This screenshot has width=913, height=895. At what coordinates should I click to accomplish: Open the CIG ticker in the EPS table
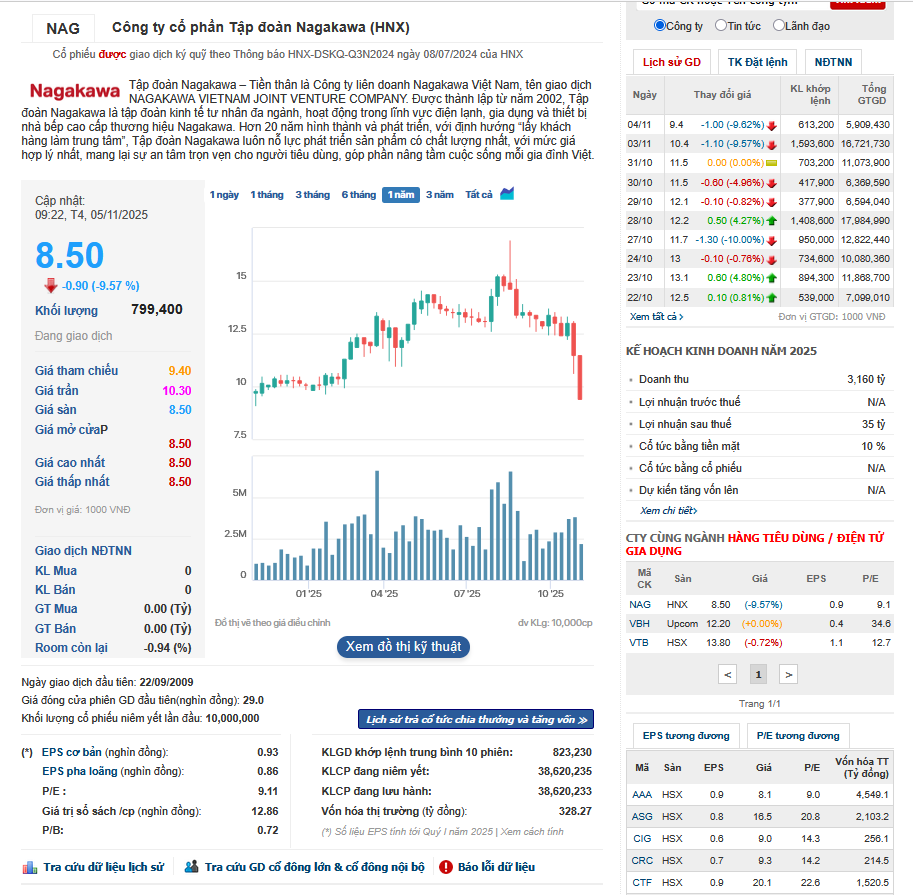click(642, 839)
